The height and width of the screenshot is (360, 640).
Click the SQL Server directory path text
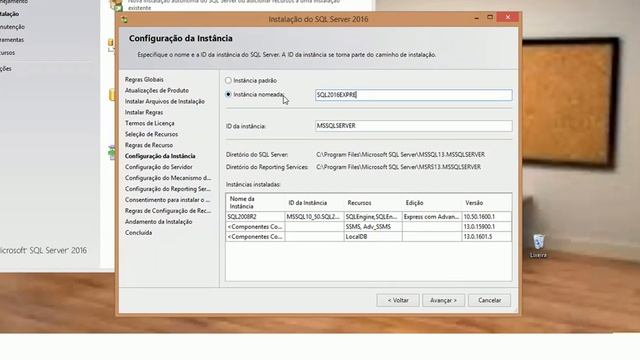click(400, 155)
